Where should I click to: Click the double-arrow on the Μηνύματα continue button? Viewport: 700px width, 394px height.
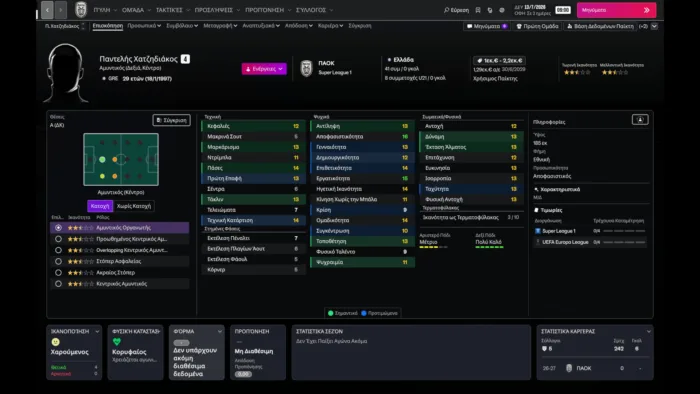click(x=646, y=10)
